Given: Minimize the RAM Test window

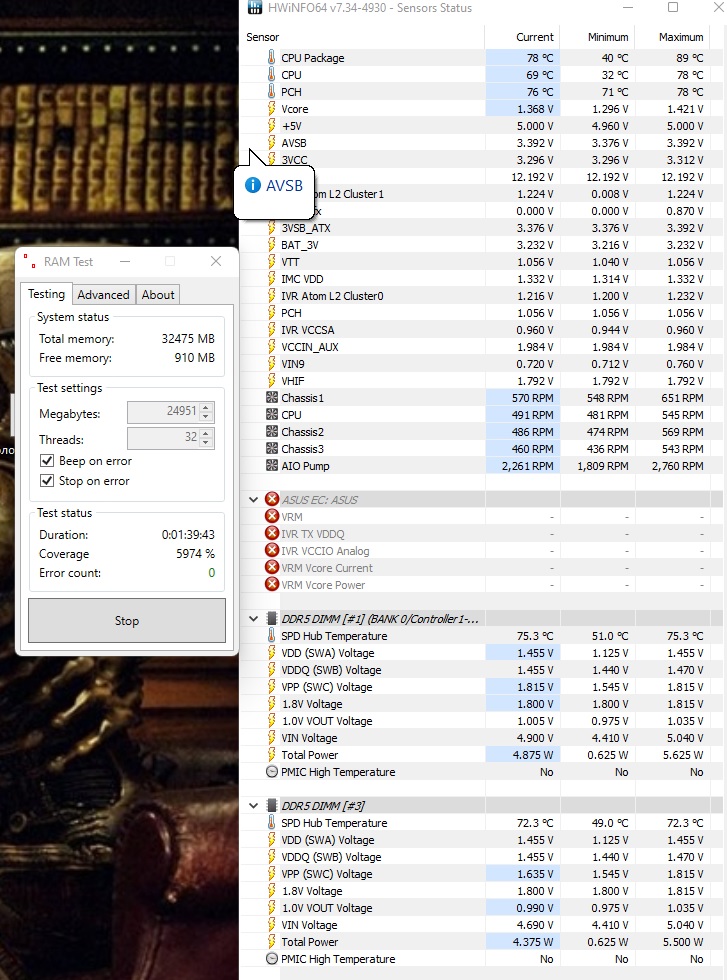Looking at the screenshot, I should click(x=125, y=261).
